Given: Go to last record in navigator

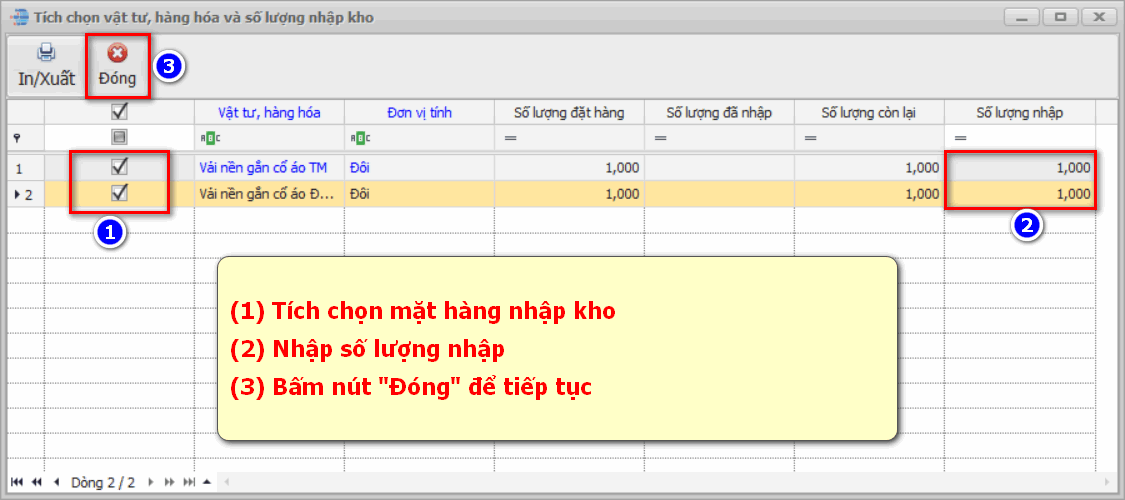Looking at the screenshot, I should coord(188,482).
